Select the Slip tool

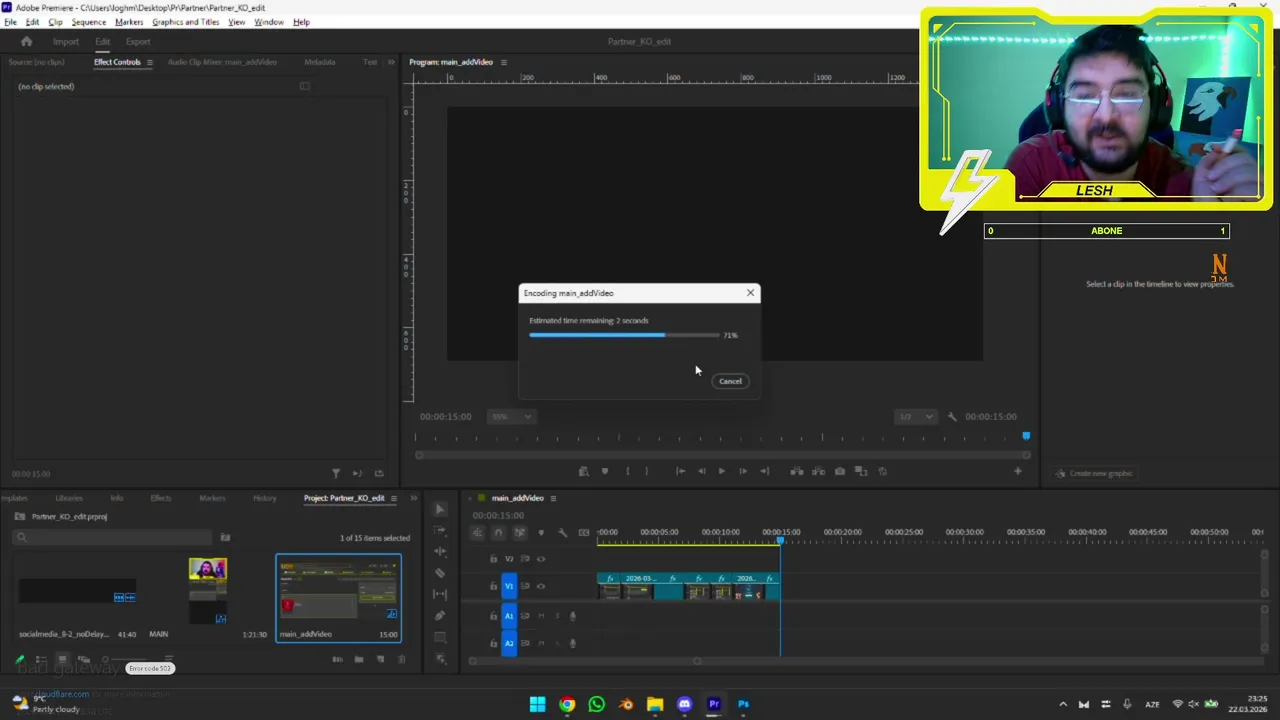(x=440, y=594)
